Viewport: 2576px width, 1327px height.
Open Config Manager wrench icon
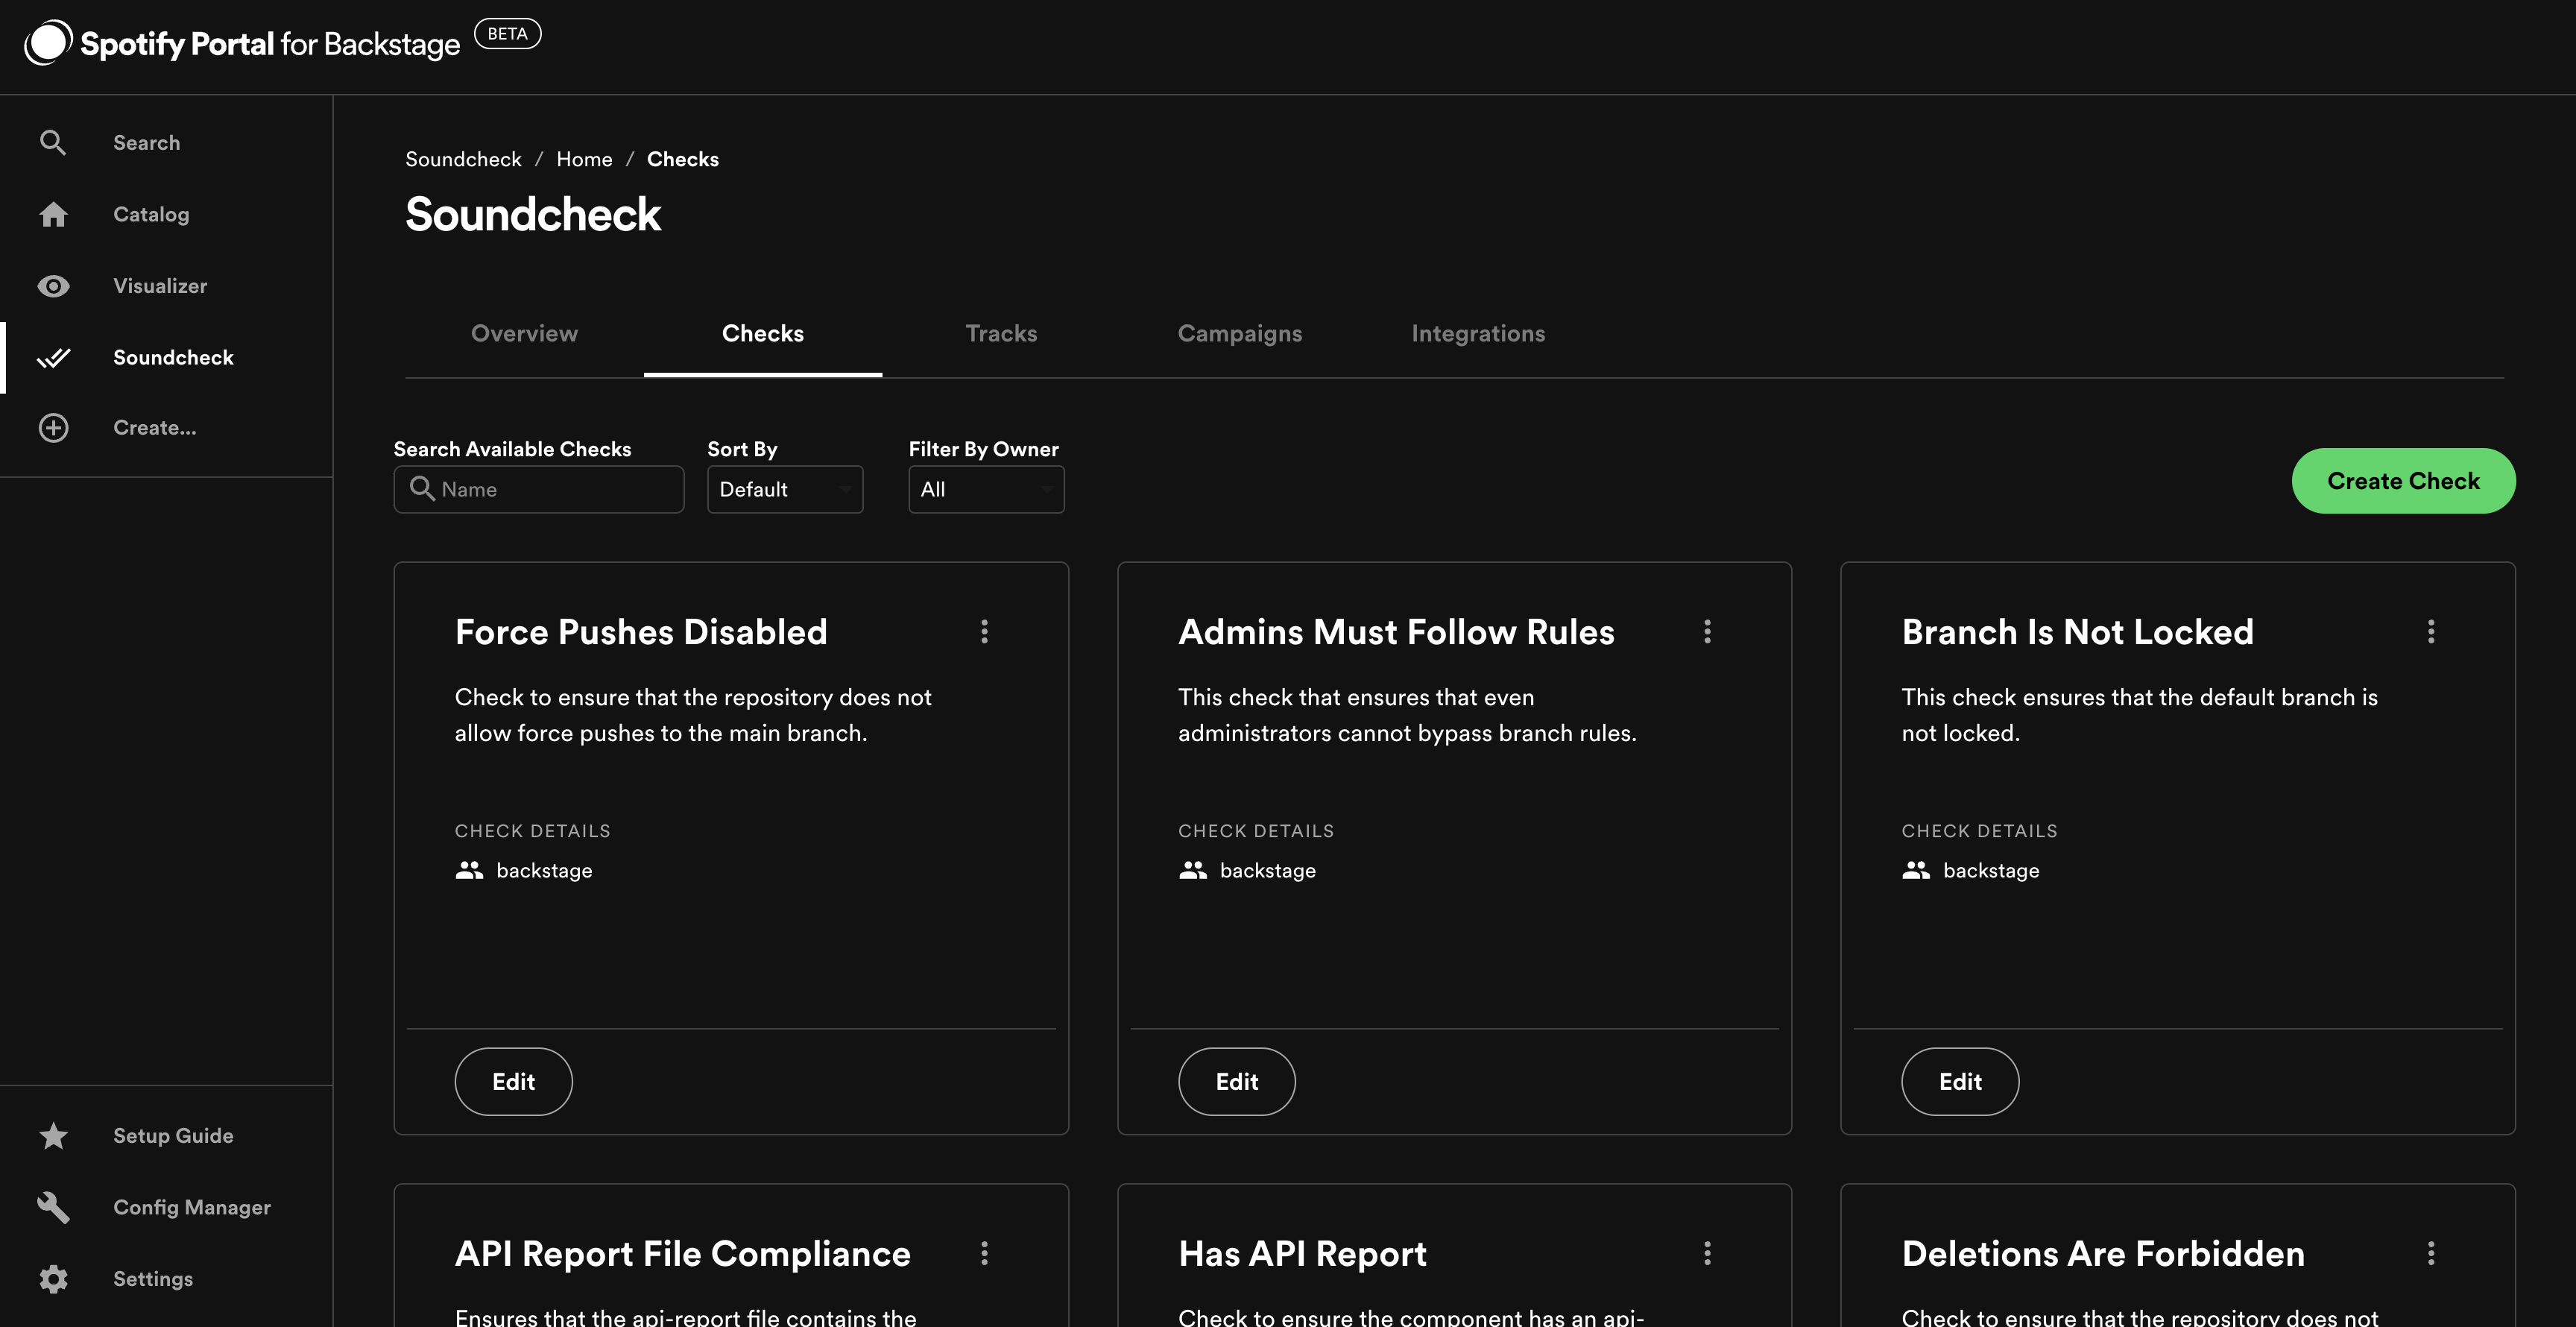(53, 1207)
